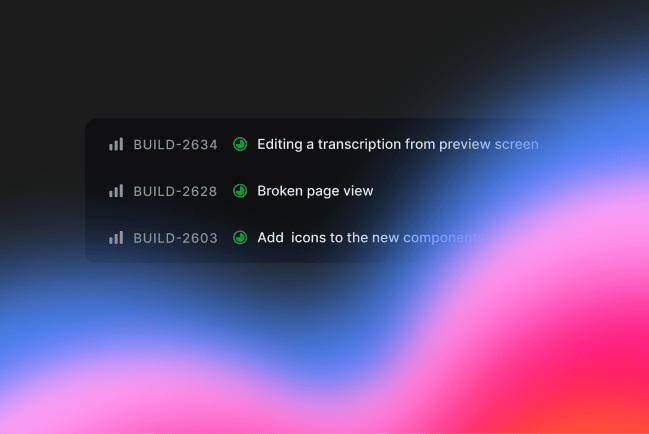Expand priority options for the Add icons issue

coord(116,238)
